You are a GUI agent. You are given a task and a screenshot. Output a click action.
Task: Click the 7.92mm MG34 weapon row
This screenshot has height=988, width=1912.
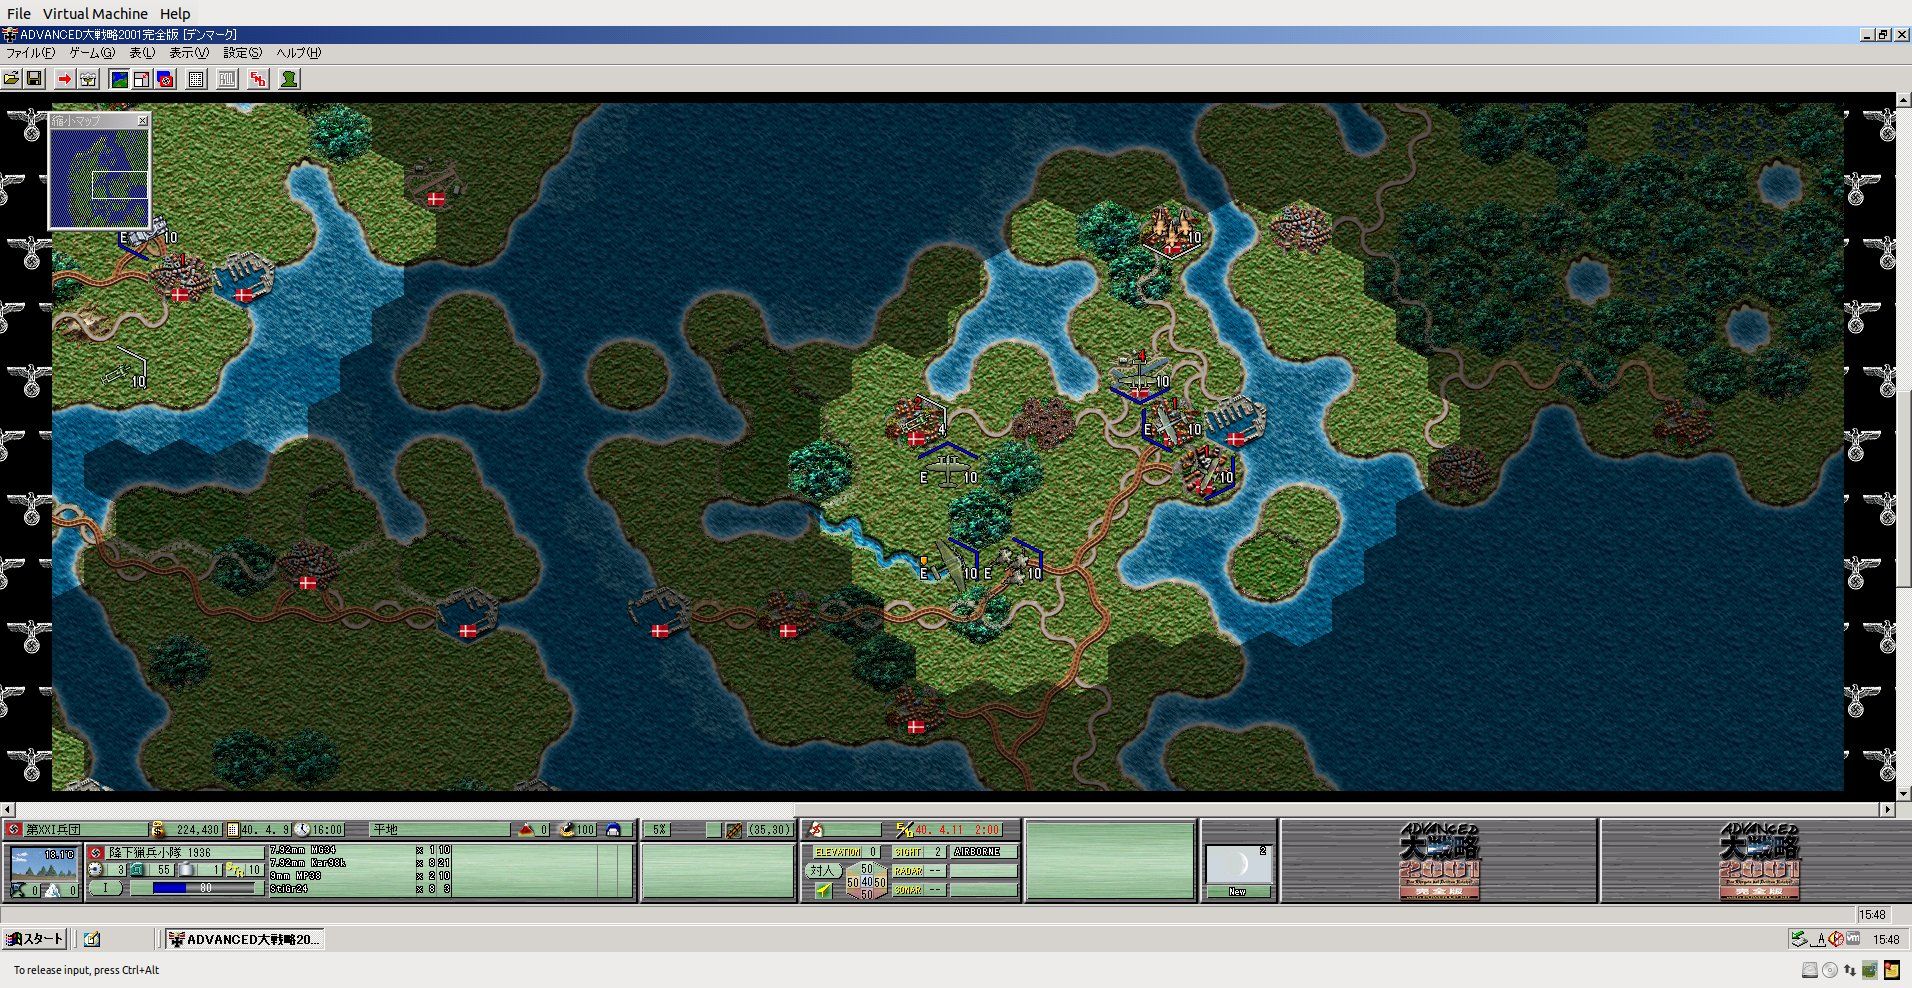[x=360, y=850]
